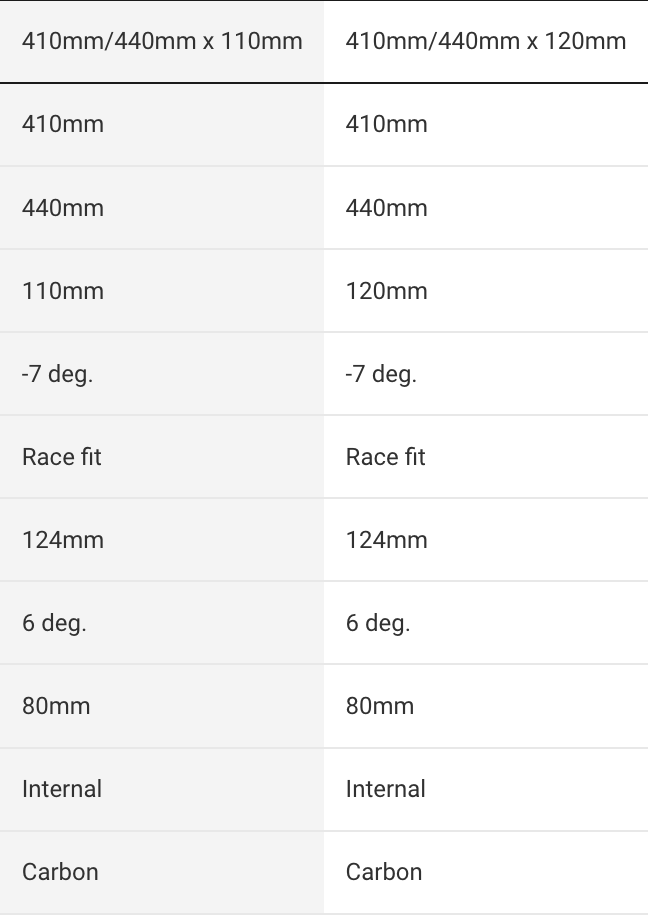This screenshot has height=916, width=652.
Task: Click the 80mm cell in the 110mm column
Action: (56, 706)
